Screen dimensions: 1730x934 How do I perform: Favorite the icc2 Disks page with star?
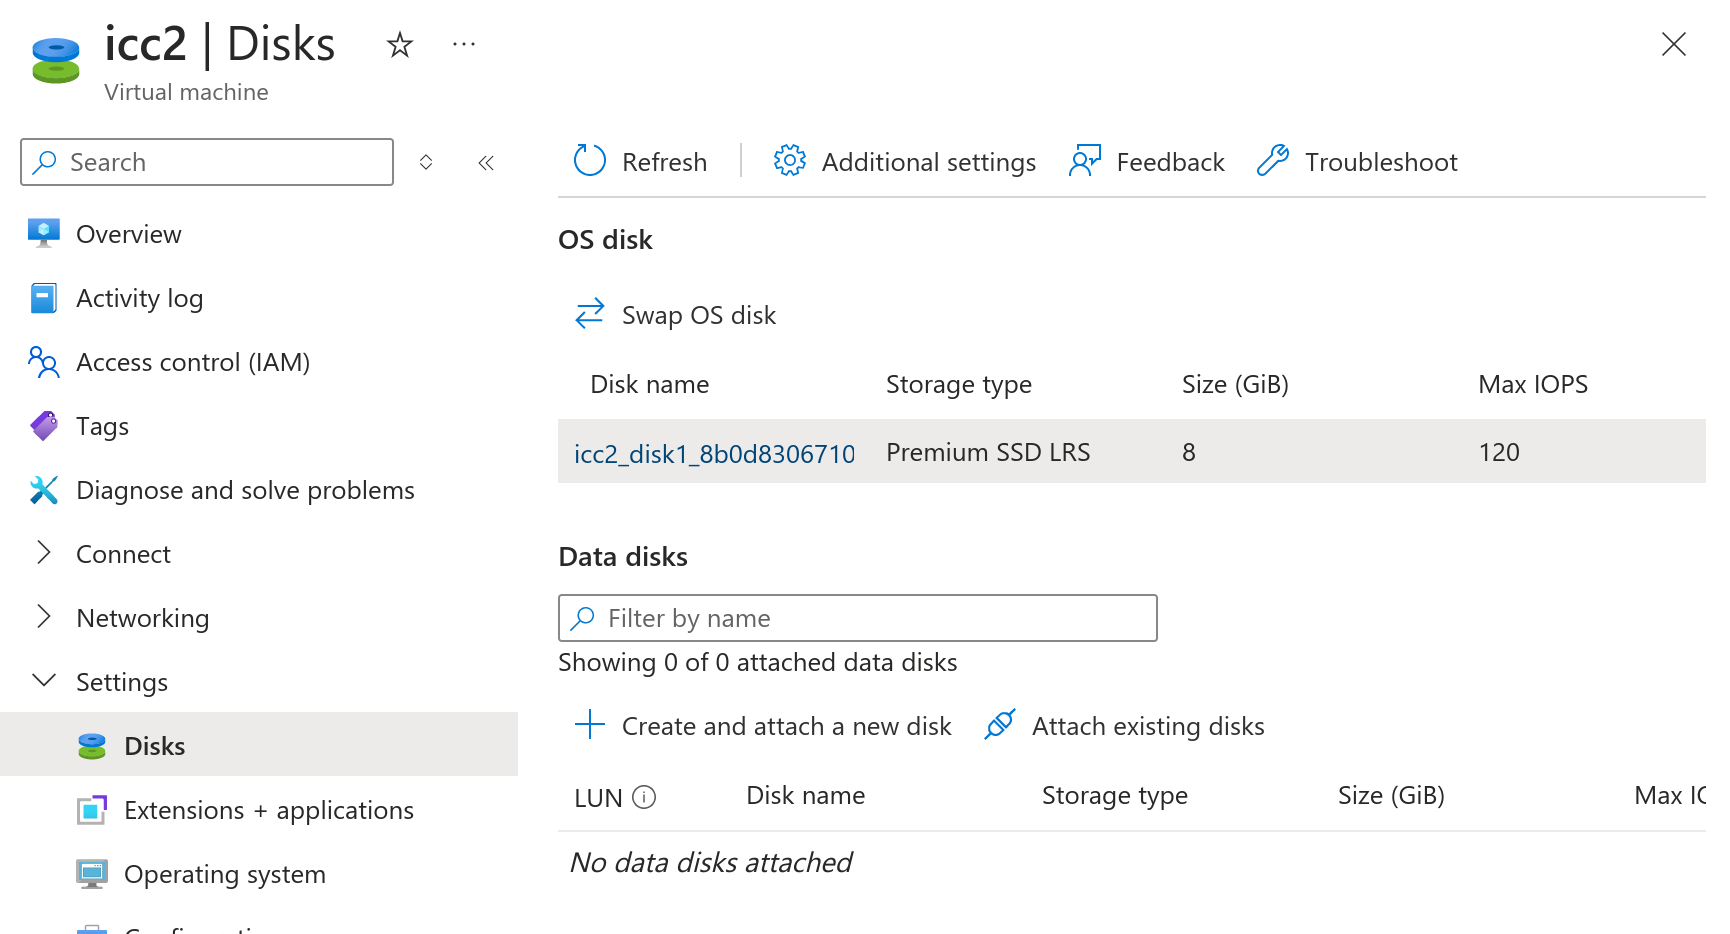click(400, 45)
